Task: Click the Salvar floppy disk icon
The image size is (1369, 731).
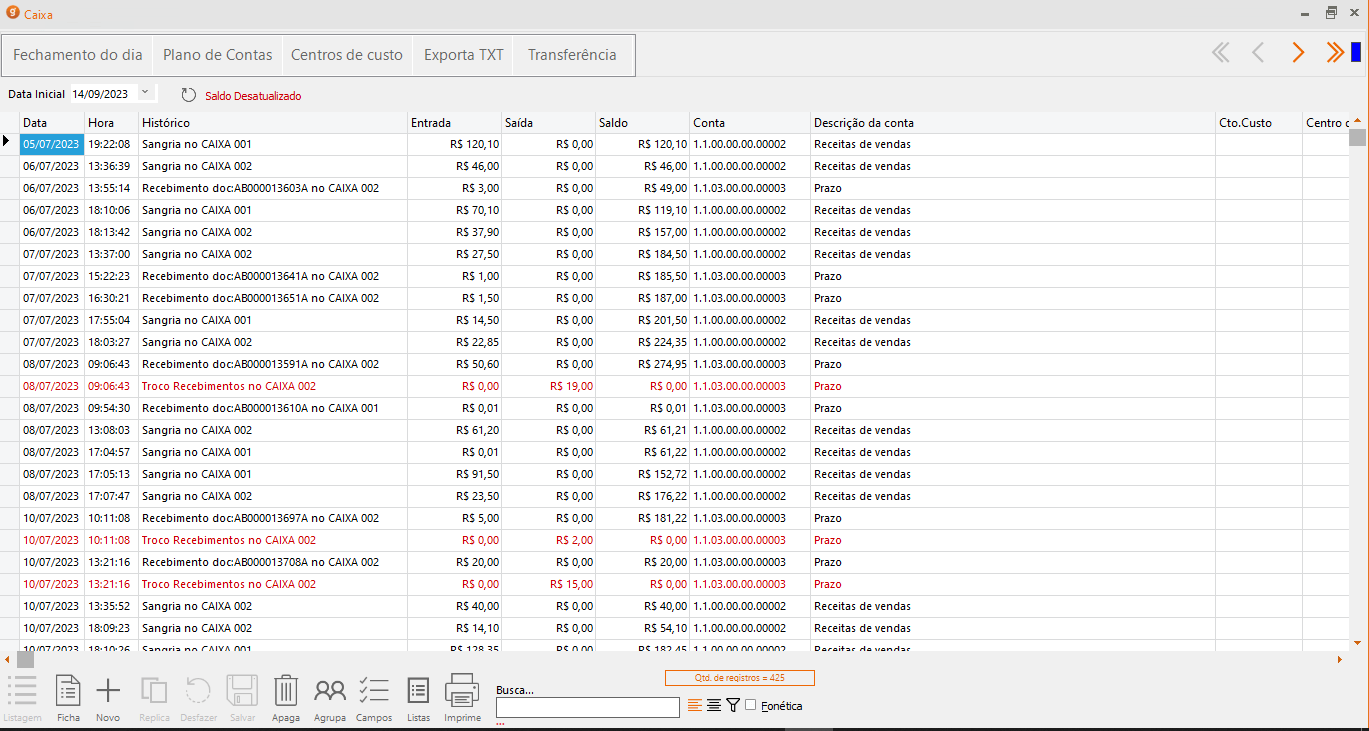Action: point(242,691)
